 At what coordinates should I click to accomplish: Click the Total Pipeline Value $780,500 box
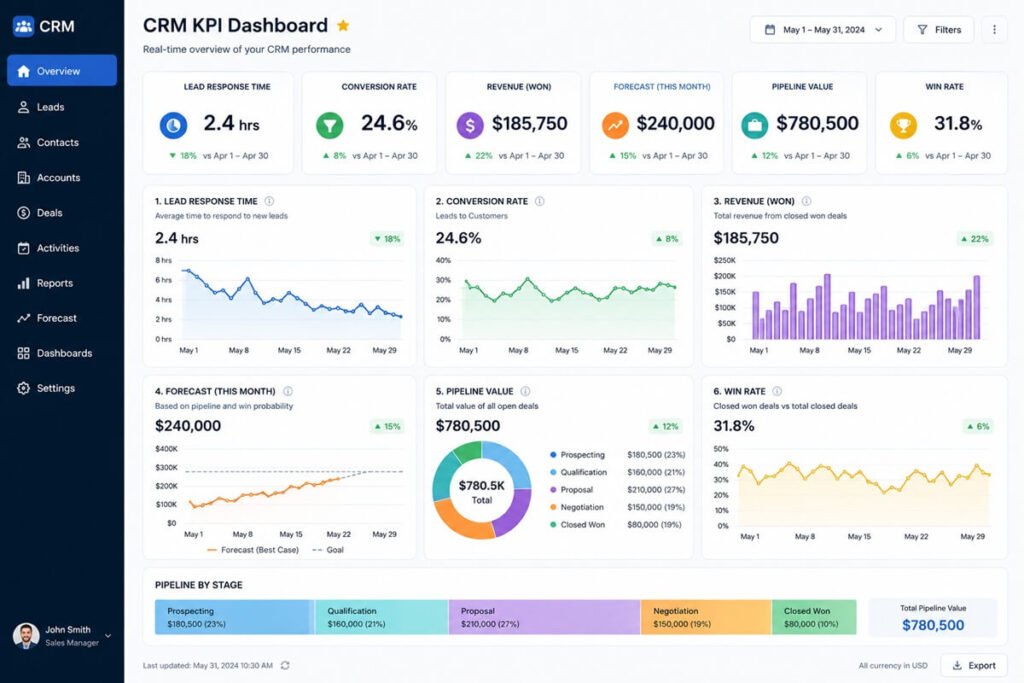(933, 618)
